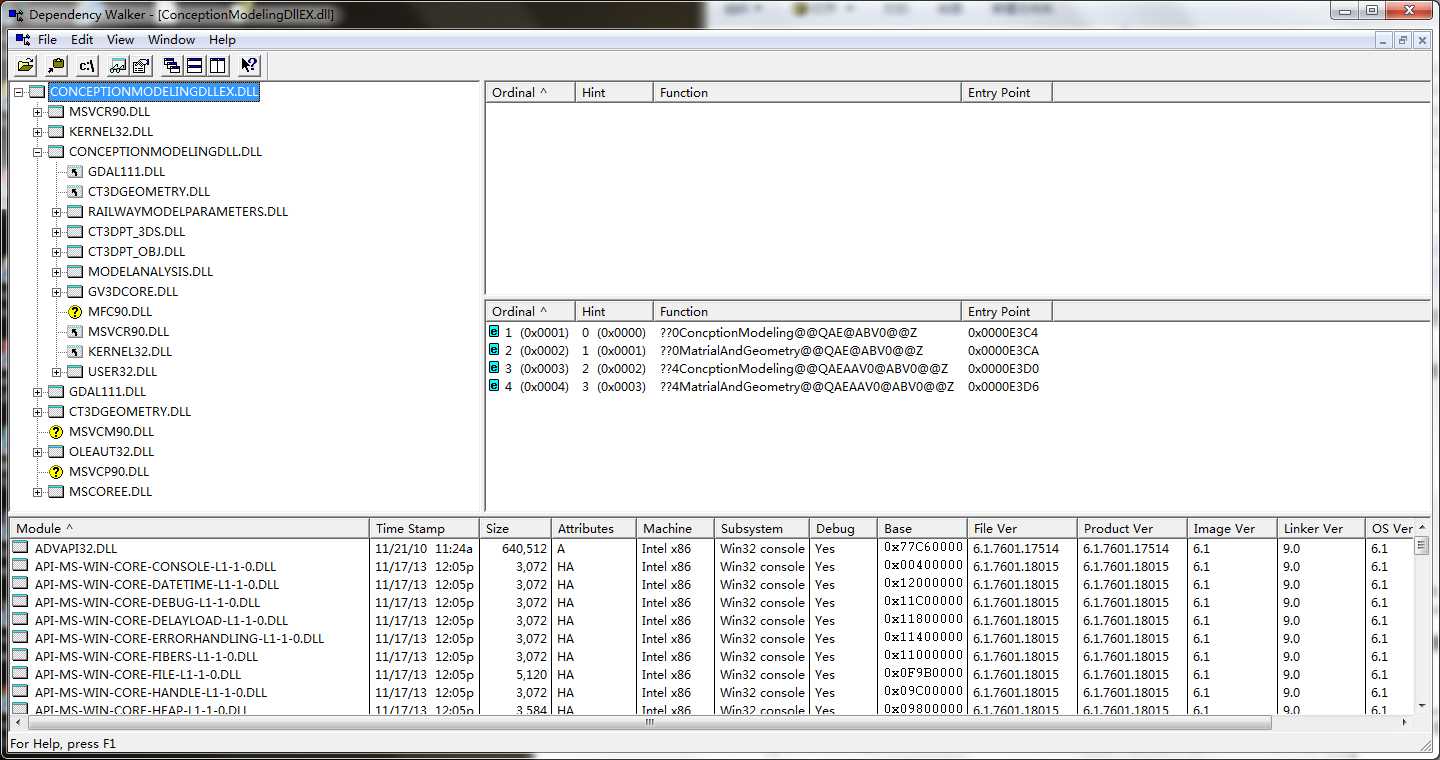The width and height of the screenshot is (1440, 760).
Task: Collapse the CONCEPTIONMODELINGDLL.DLL tree node
Action: (x=38, y=152)
